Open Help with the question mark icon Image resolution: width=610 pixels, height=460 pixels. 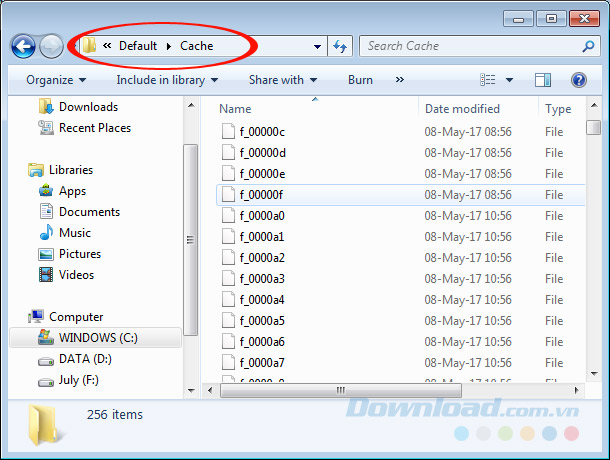(578, 80)
